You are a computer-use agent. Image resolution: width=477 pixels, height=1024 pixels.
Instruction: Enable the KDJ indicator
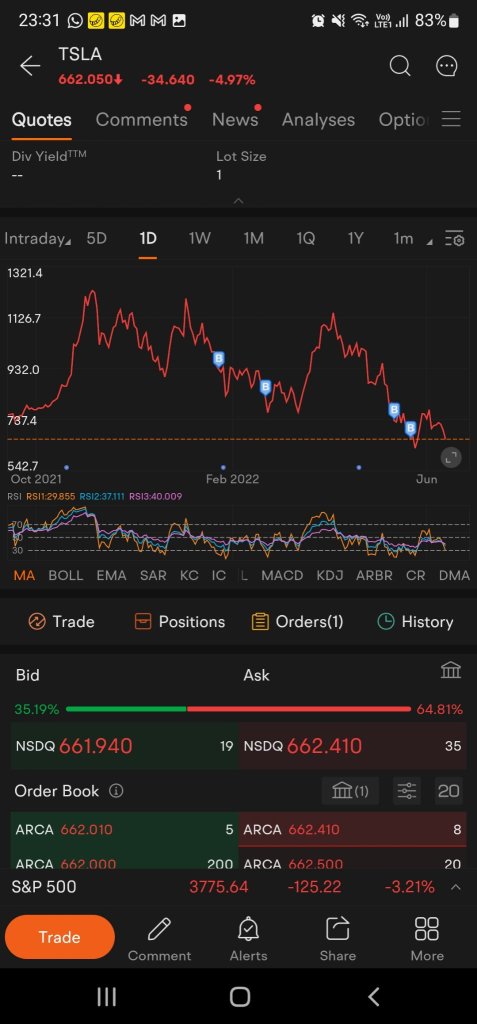330,575
